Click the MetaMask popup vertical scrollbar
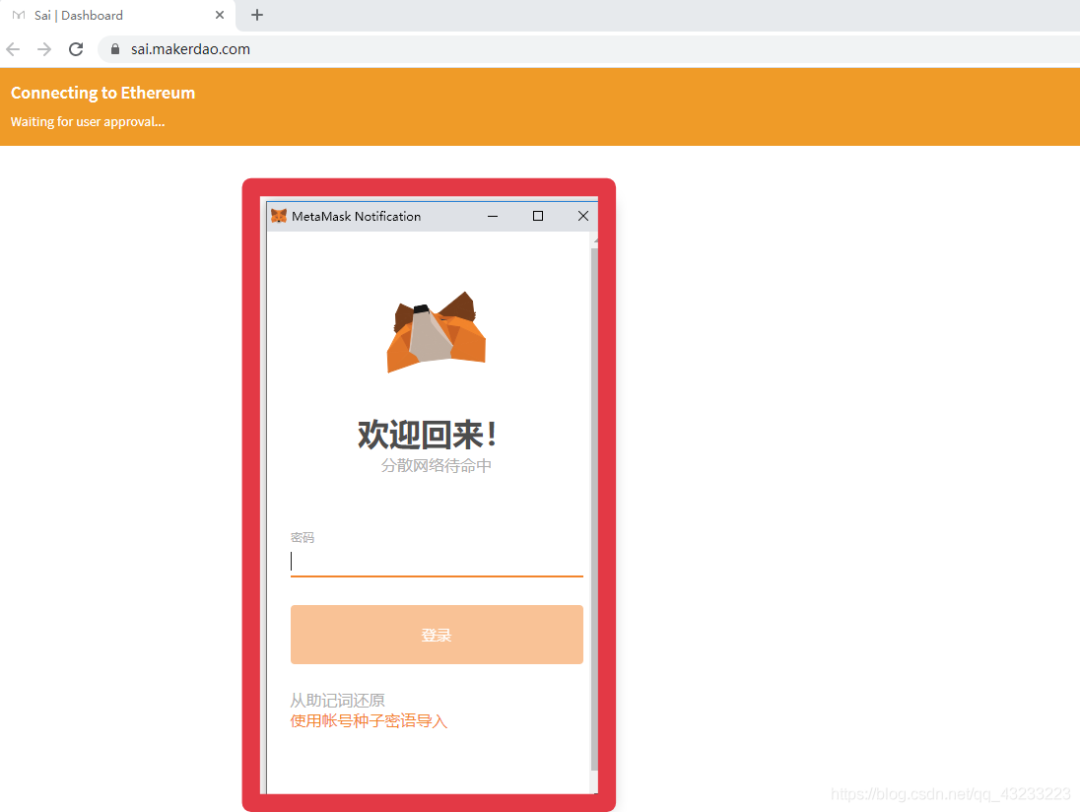Screen dimensions: 1080x812 (594, 510)
